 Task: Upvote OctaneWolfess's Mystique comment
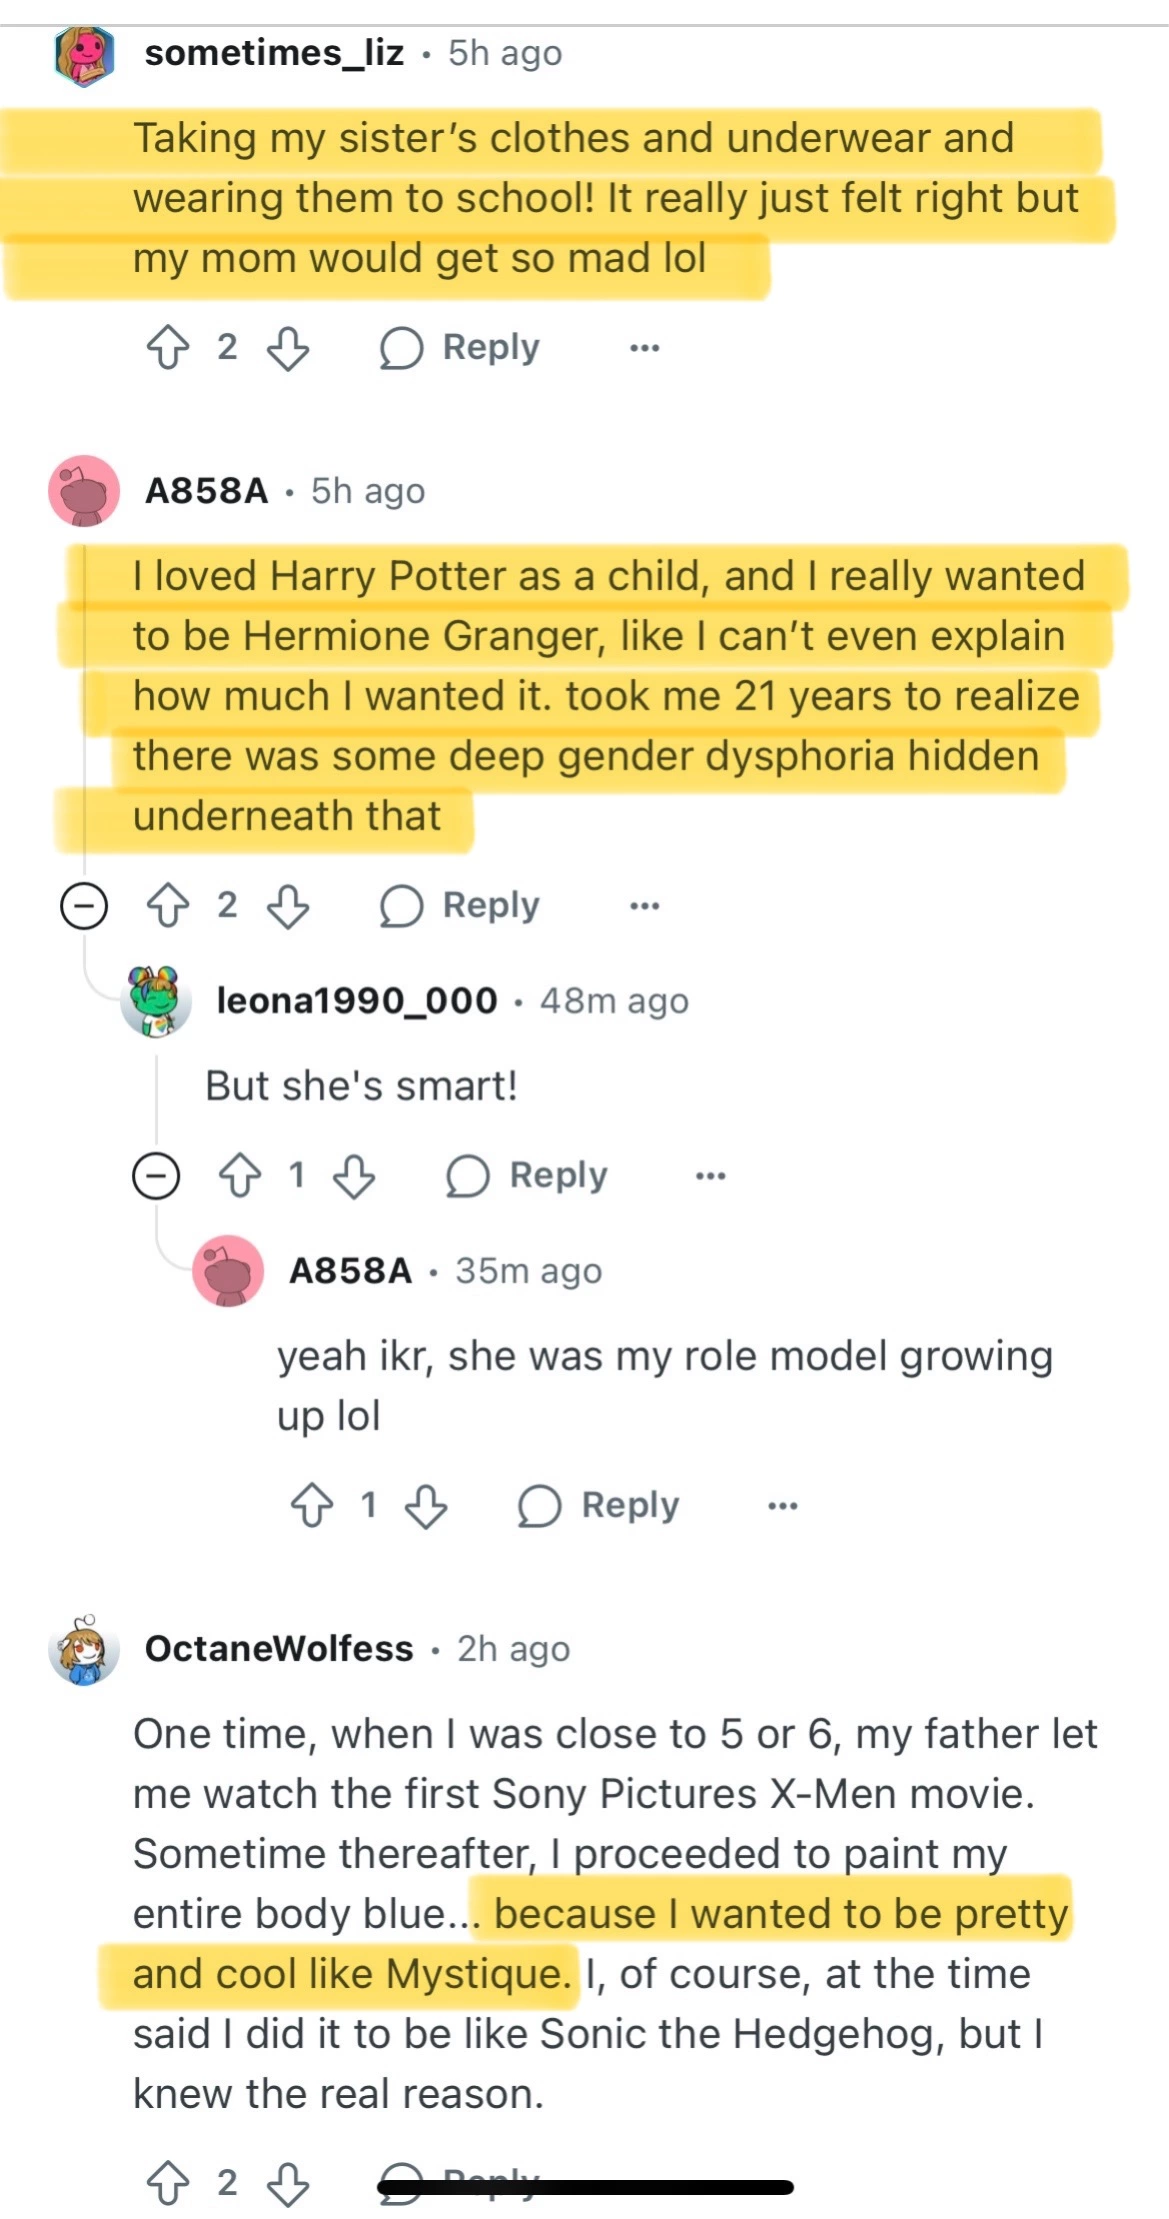[x=167, y=2184]
